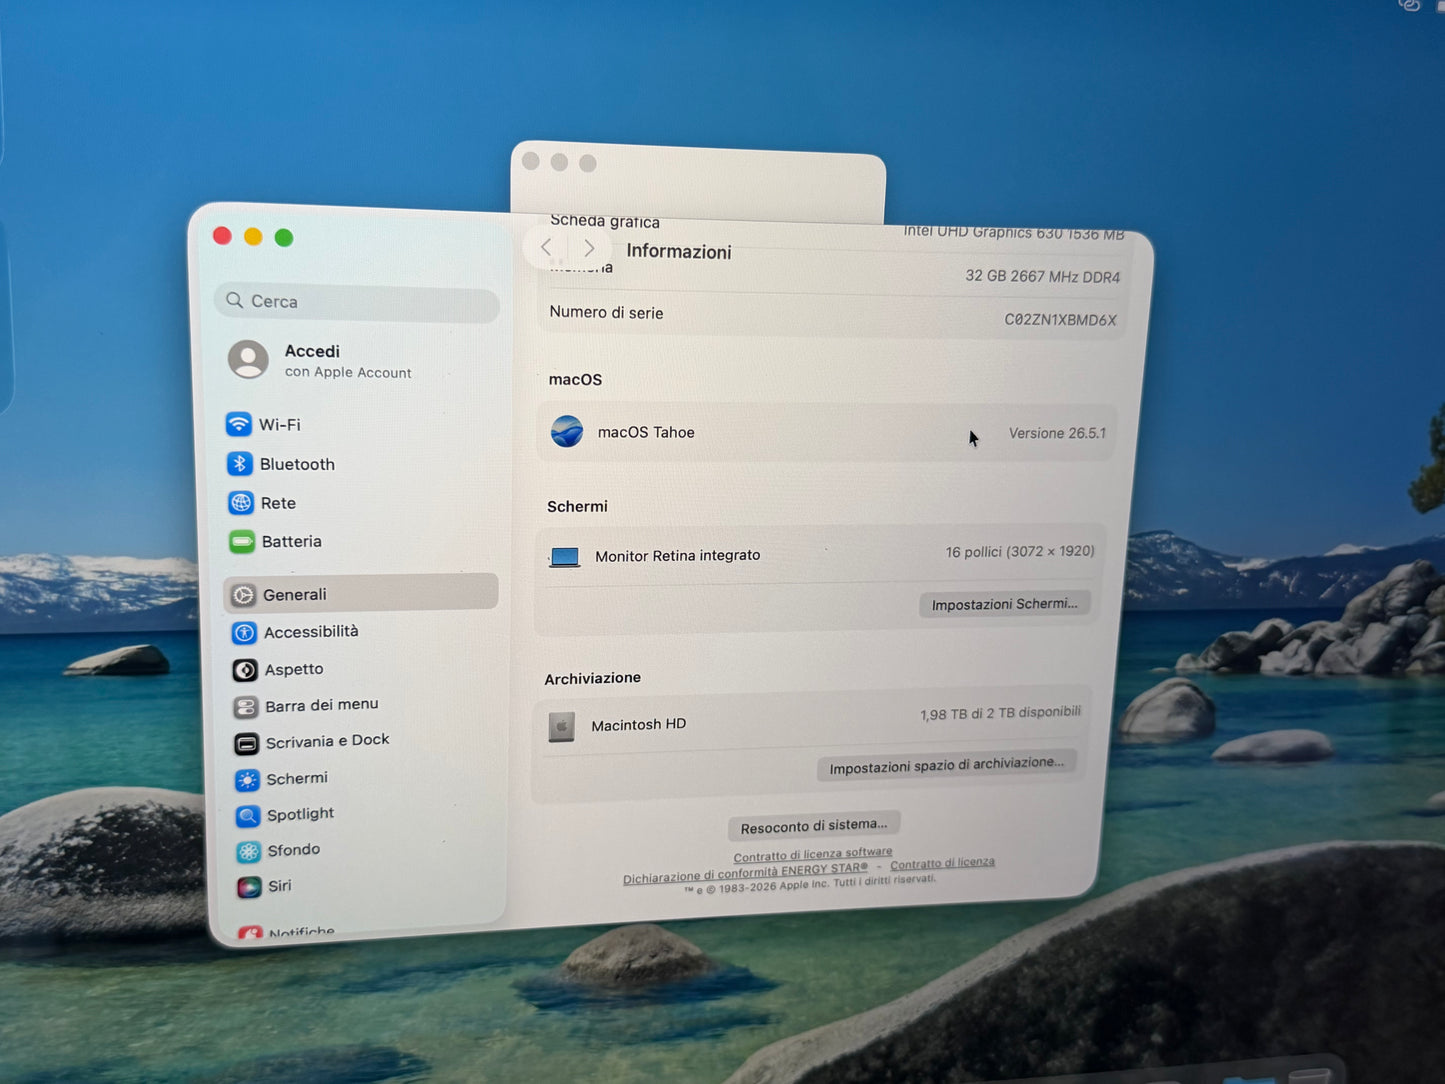This screenshot has height=1084, width=1445.
Task: Open the Batteria battery icon
Action: [x=241, y=542]
